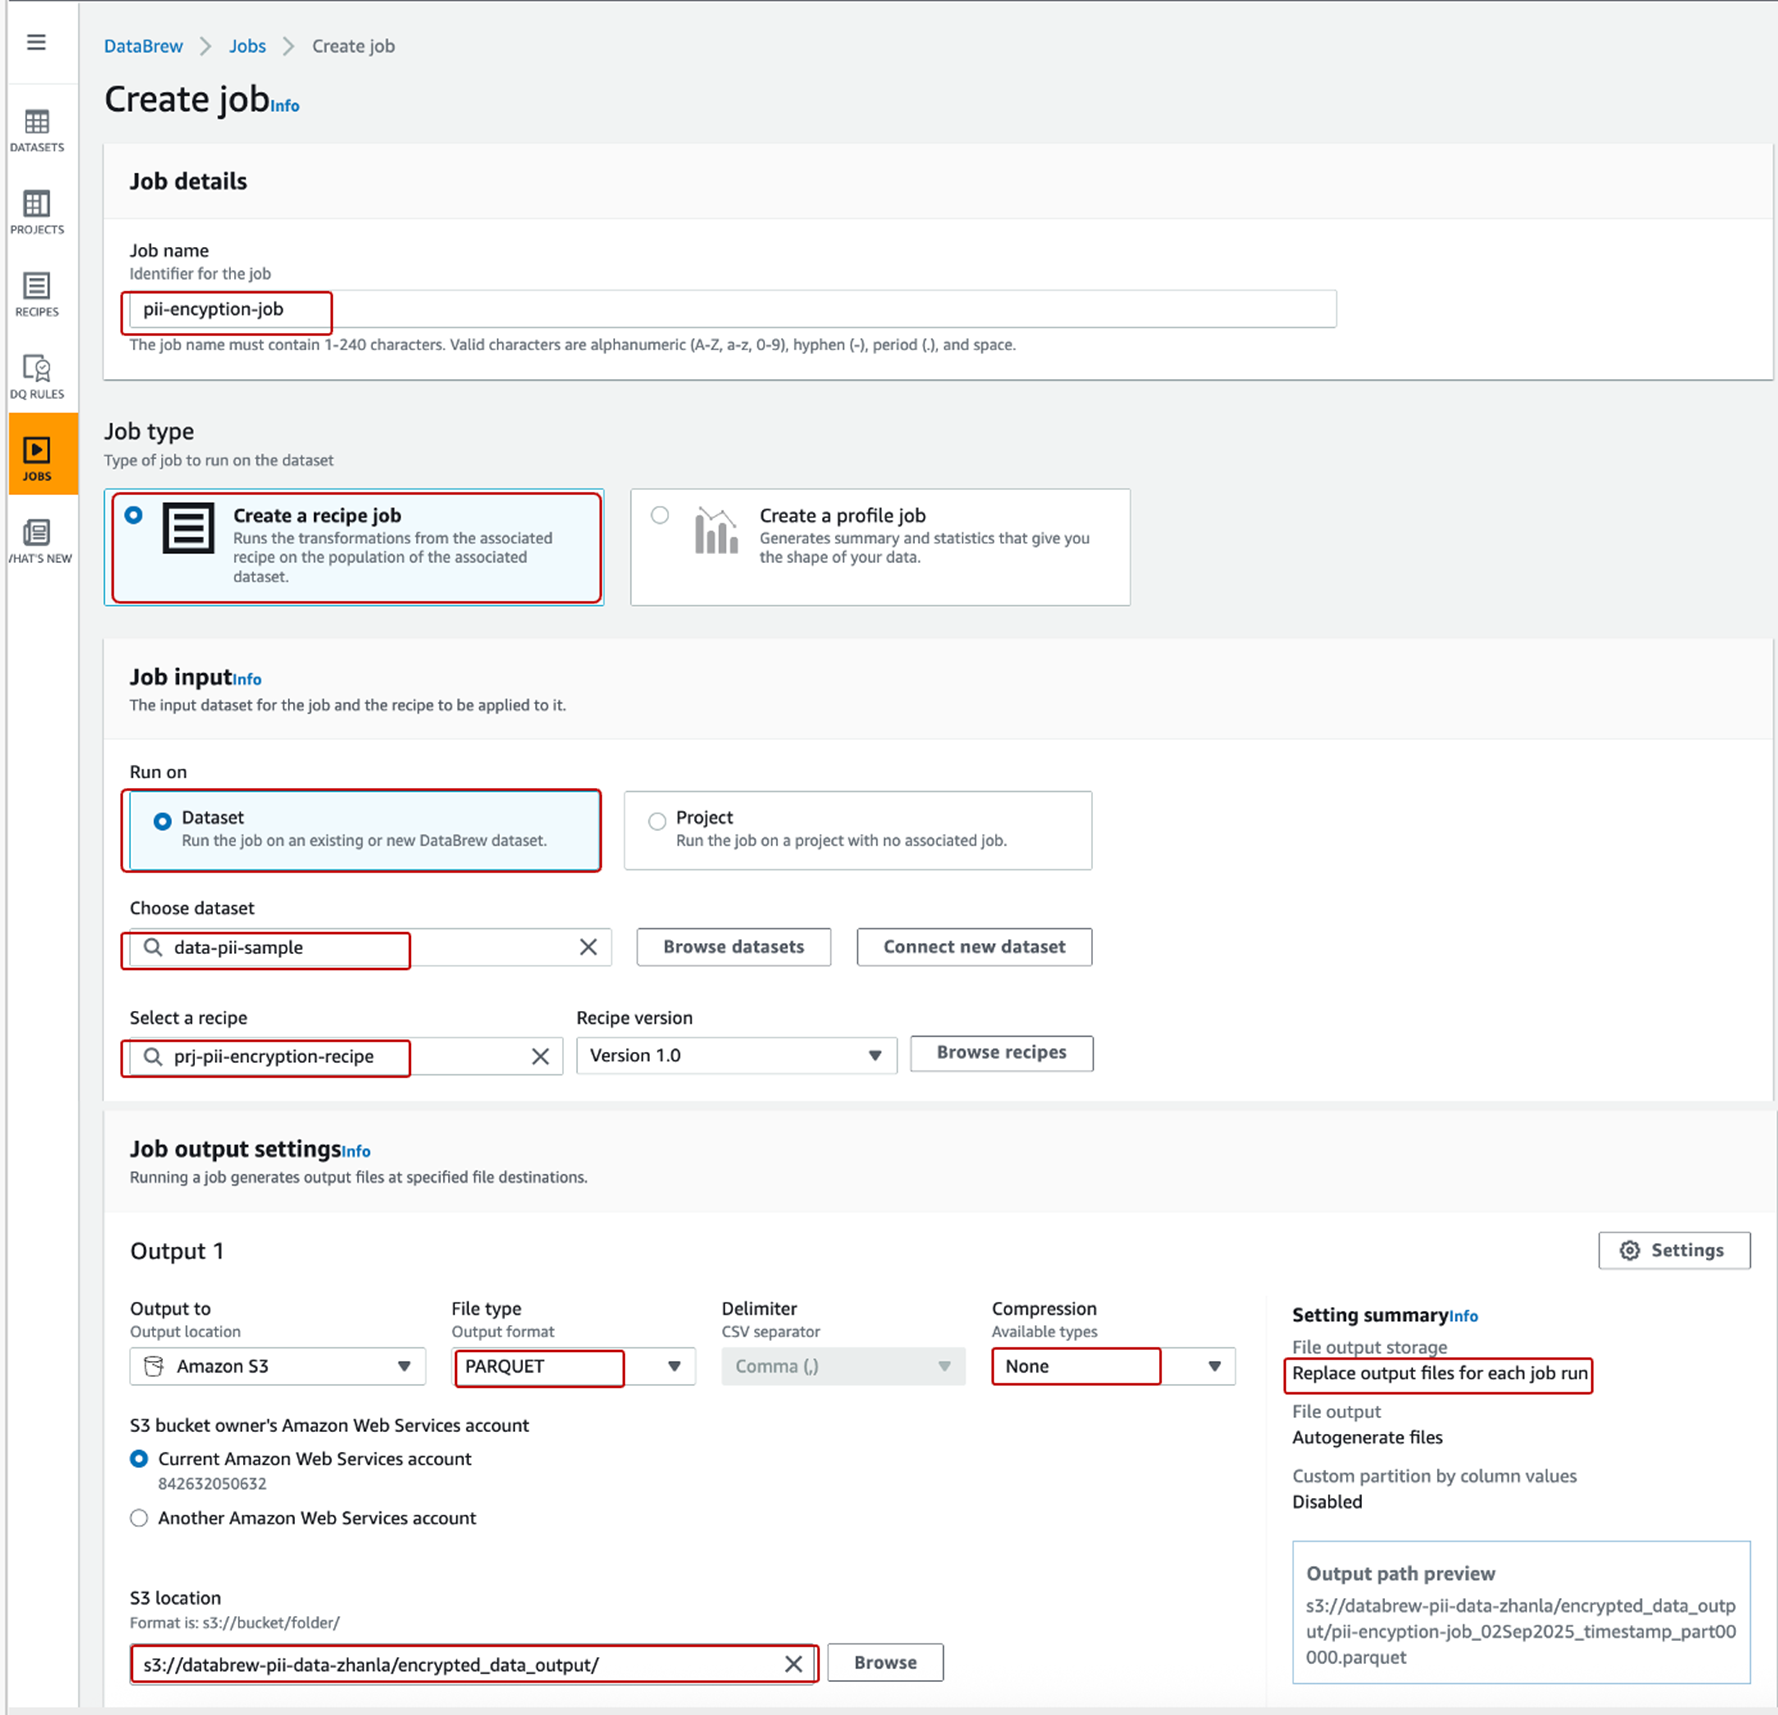Image resolution: width=1778 pixels, height=1715 pixels.
Task: Open the Output to Amazon S3 dropdown
Action: (x=277, y=1366)
